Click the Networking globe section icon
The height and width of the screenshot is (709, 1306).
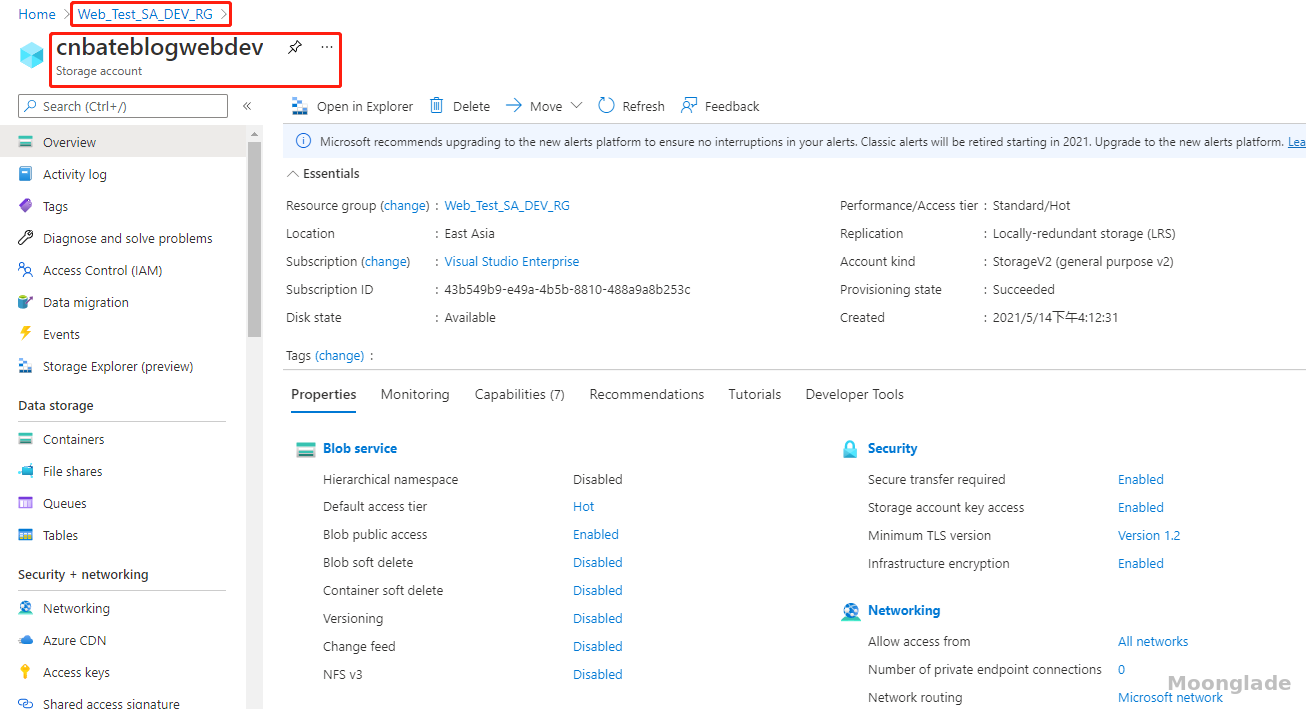tap(851, 611)
